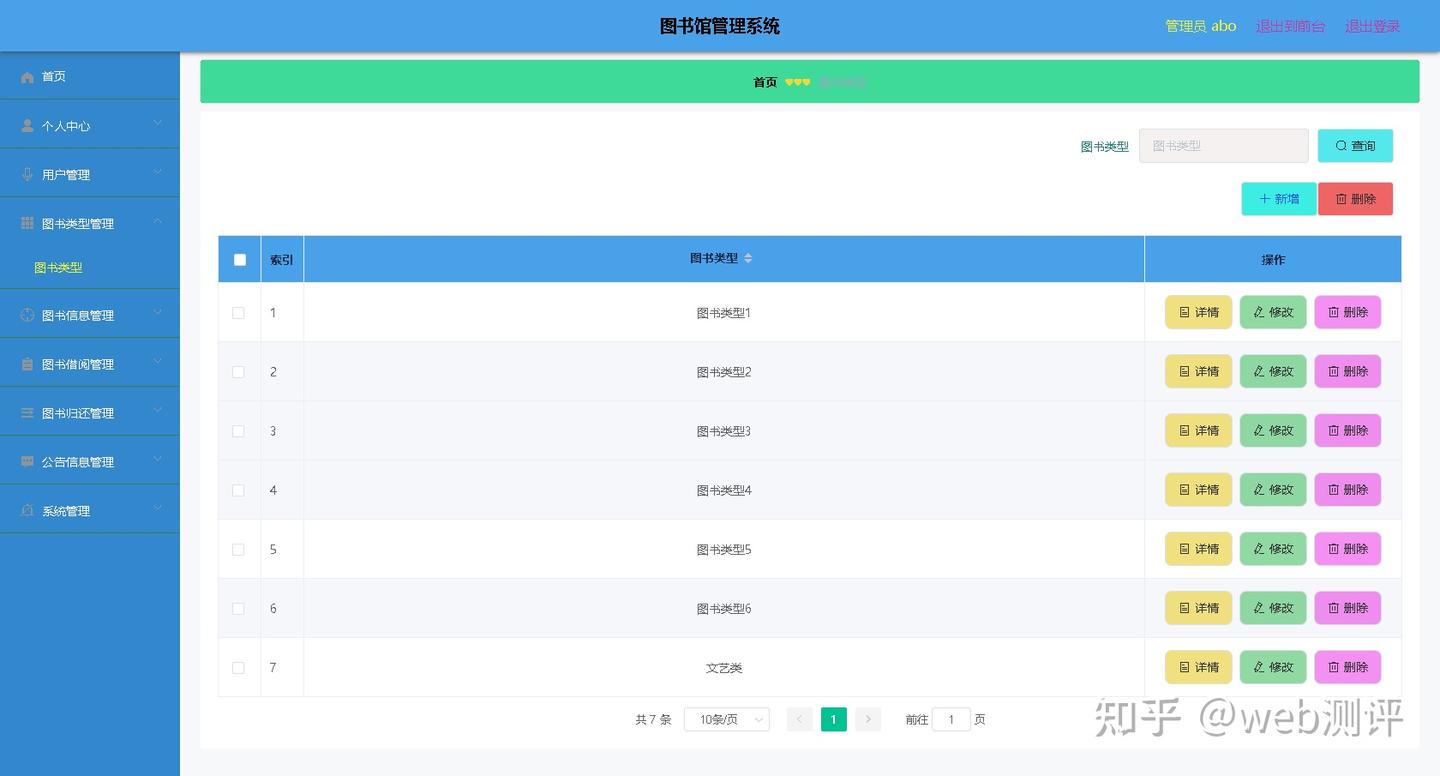Click the 前往 page number input field
This screenshot has height=776, width=1440.
pyautogui.click(x=951, y=719)
